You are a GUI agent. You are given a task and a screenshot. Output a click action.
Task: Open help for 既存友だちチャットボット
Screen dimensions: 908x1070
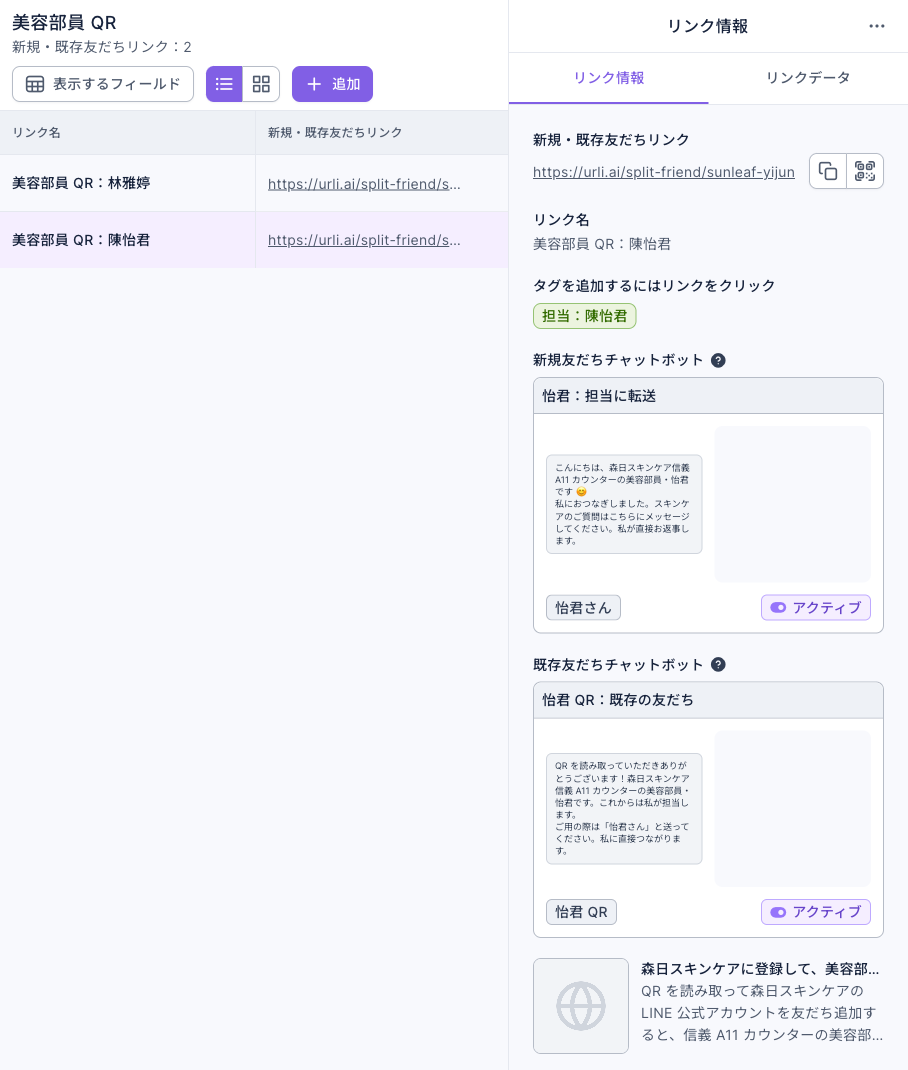point(718,665)
